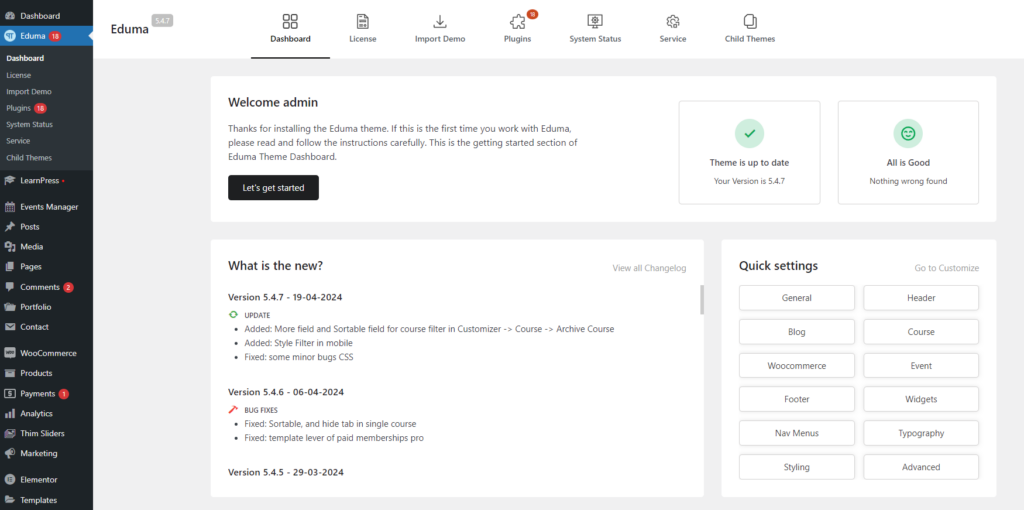The width and height of the screenshot is (1024, 510).
Task: Click the Templates folder icon
Action: point(10,500)
